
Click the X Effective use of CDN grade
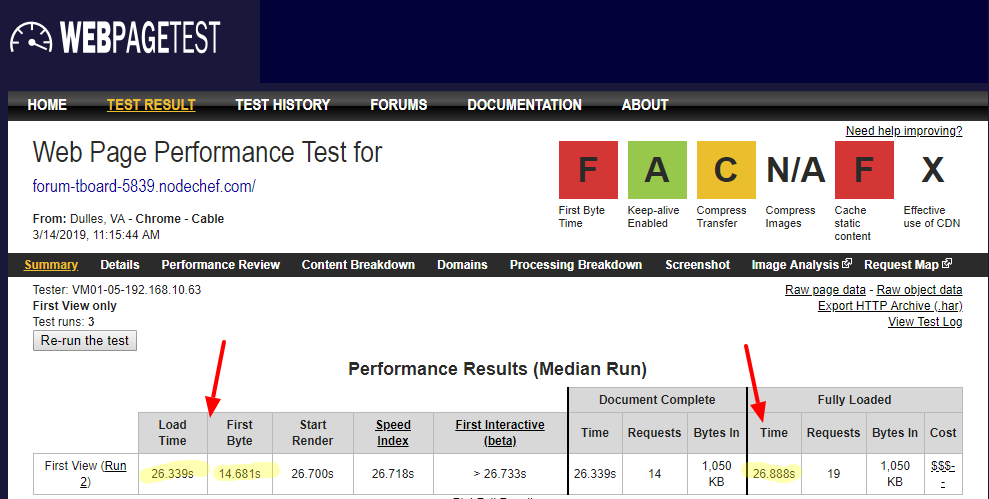point(933,170)
